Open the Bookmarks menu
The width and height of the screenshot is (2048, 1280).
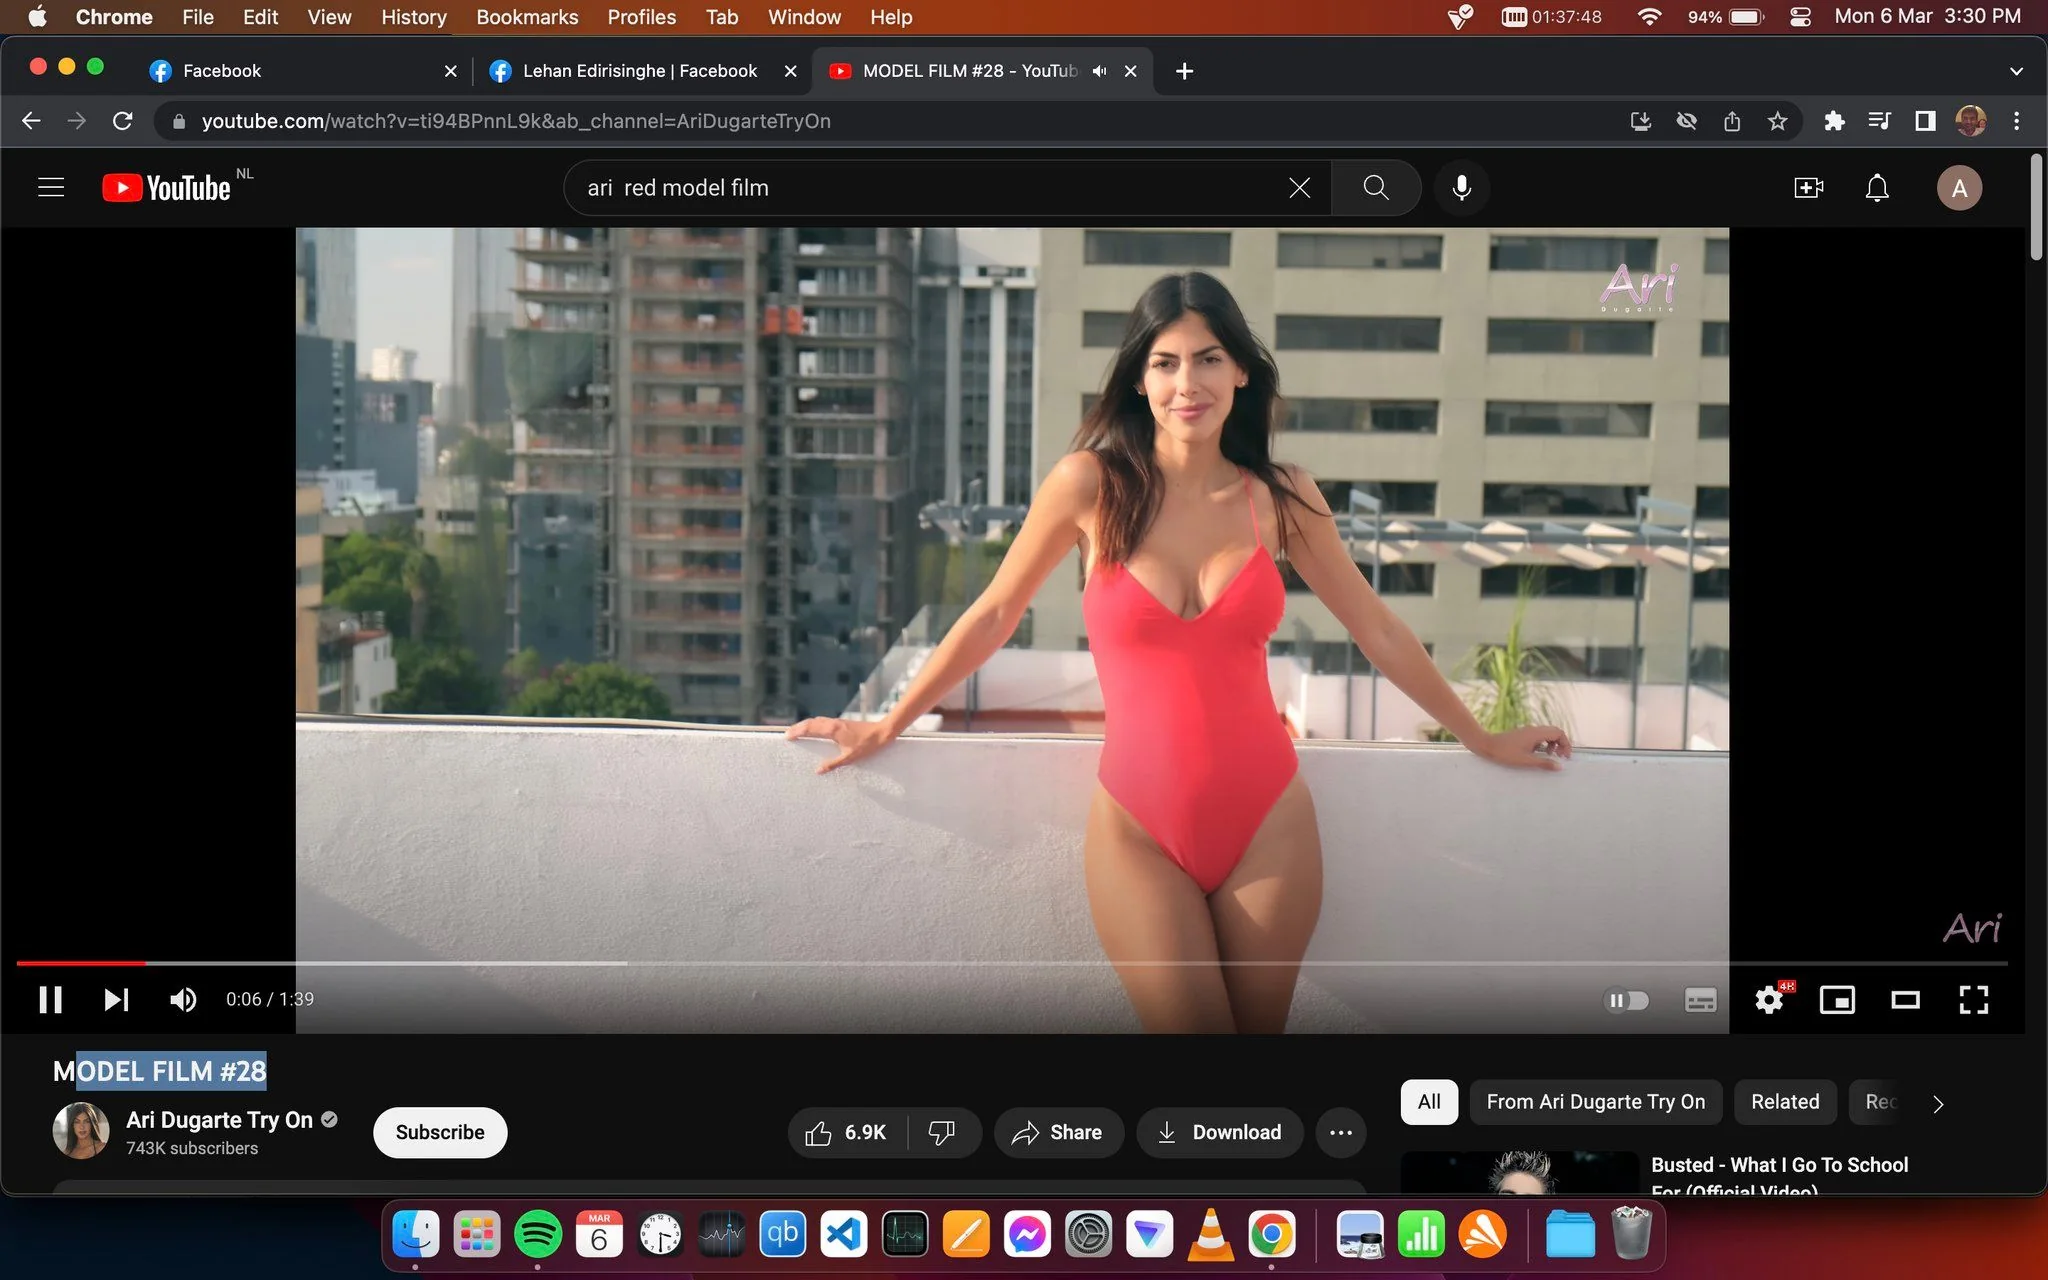[527, 17]
